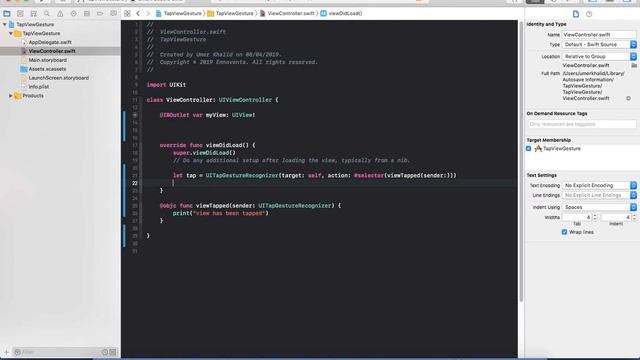This screenshot has width=640, height=360.
Task: Show the File inspector
Action: [576, 14]
